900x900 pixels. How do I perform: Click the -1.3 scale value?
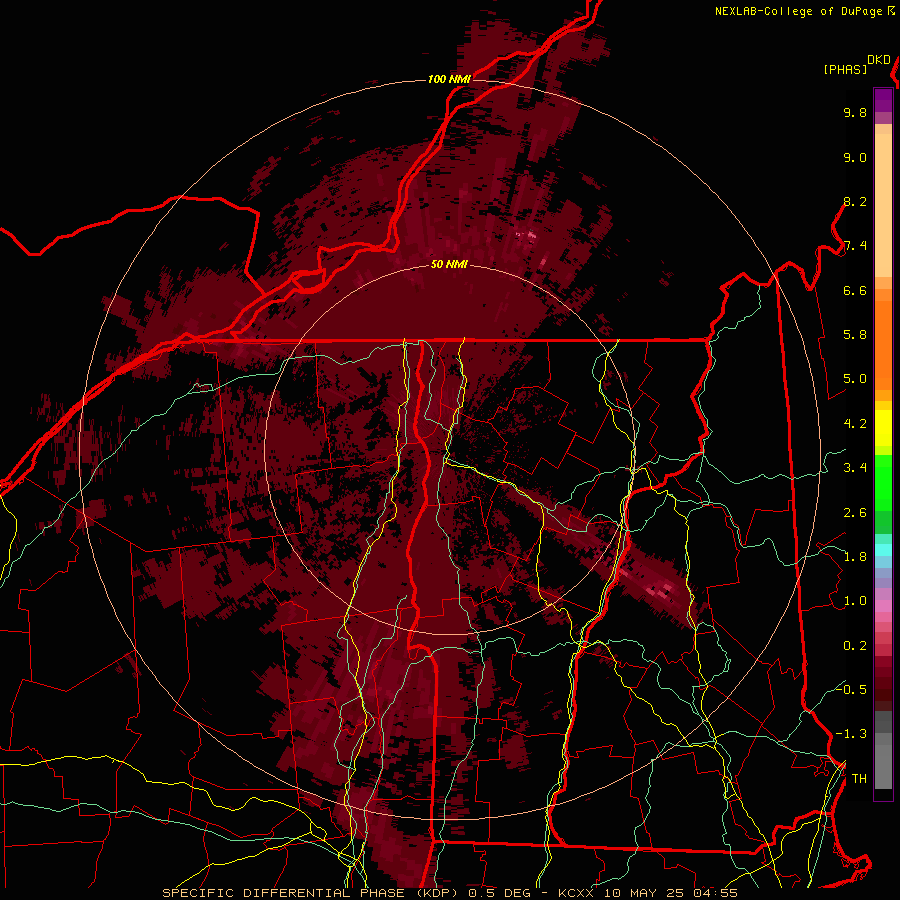[851, 734]
